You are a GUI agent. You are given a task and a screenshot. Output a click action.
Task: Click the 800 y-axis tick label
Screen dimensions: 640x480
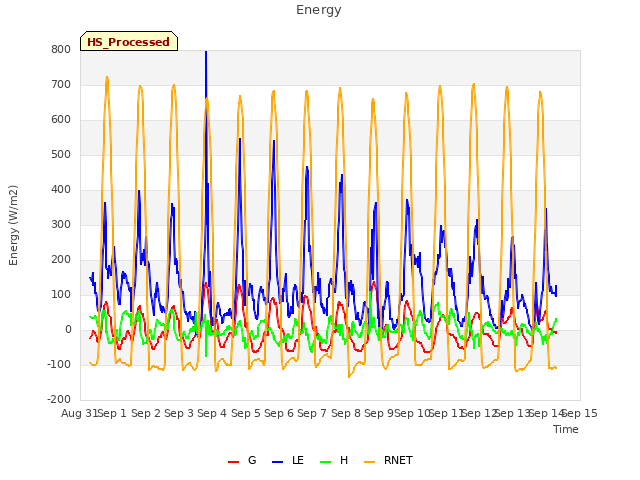61,49
